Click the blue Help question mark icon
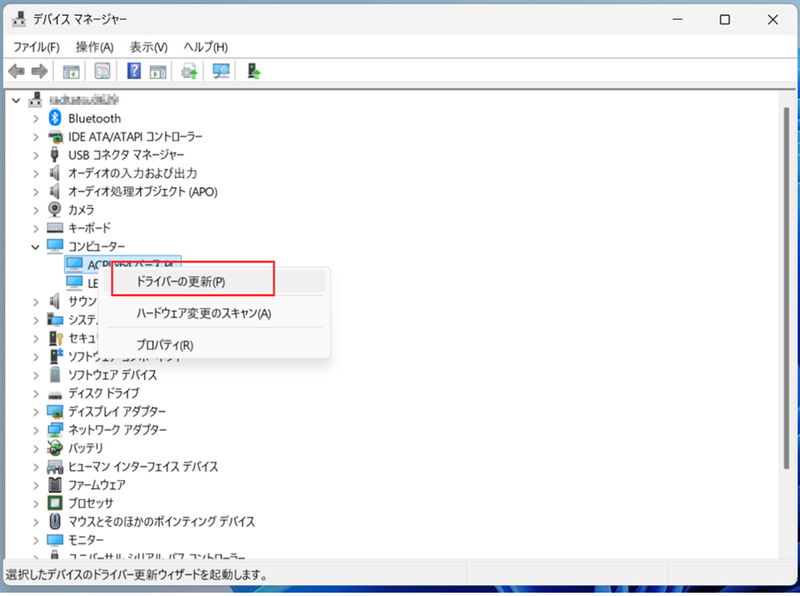Screen dimensions: 800x596 [135, 70]
